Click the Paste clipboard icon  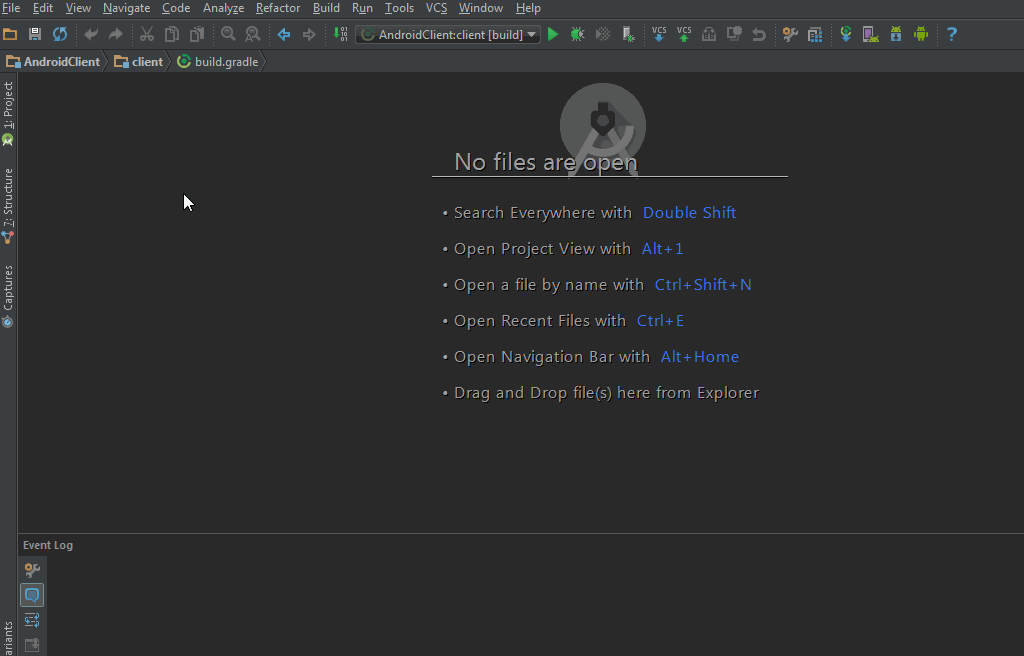point(197,34)
